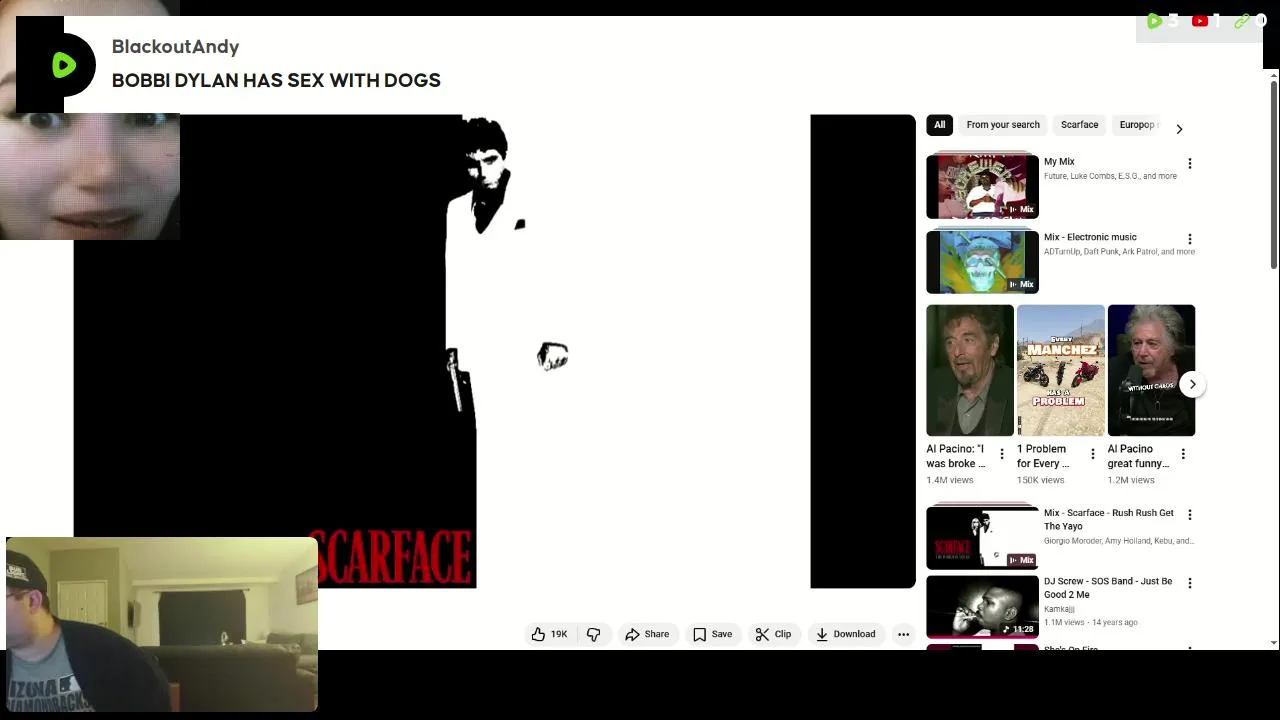The height and width of the screenshot is (720, 1280).
Task: Open Mix - Scarface Rush Rush thumbnail
Action: pyautogui.click(x=982, y=538)
